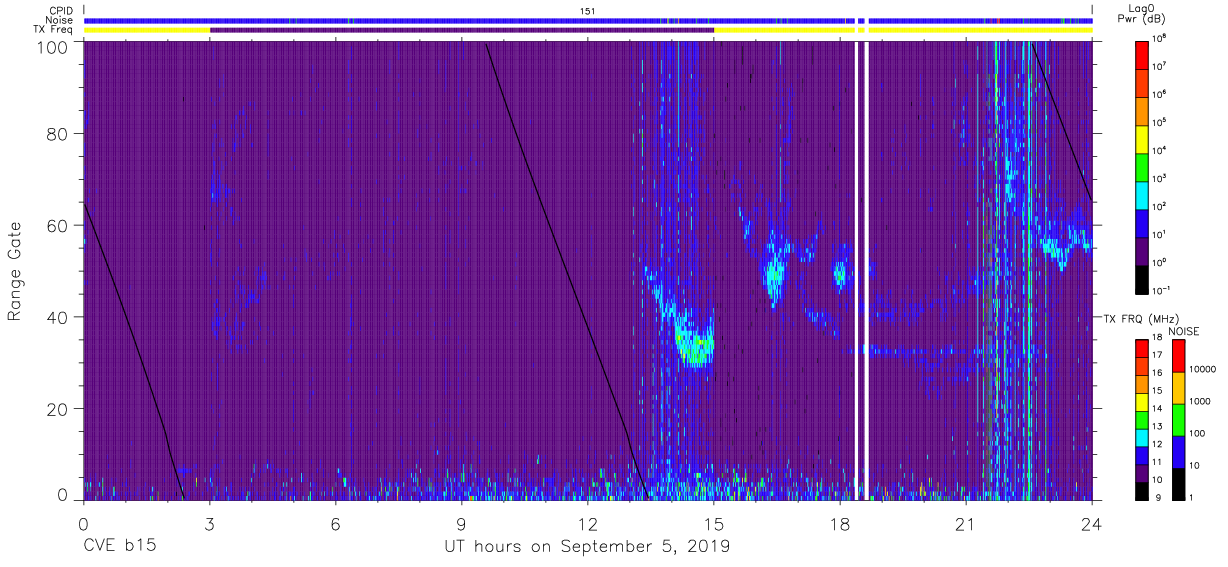Click the Range Gate tick label '20'
This screenshot has height=567, width=1228.
58,409
